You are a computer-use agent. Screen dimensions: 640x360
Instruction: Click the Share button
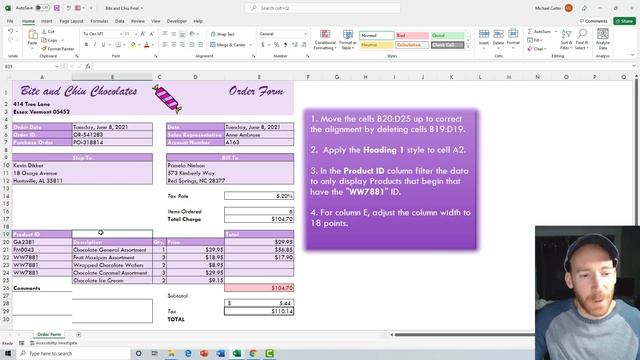pos(624,21)
